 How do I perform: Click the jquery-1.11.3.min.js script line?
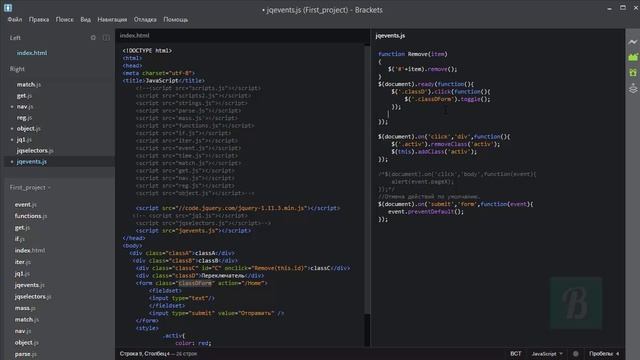(238, 208)
